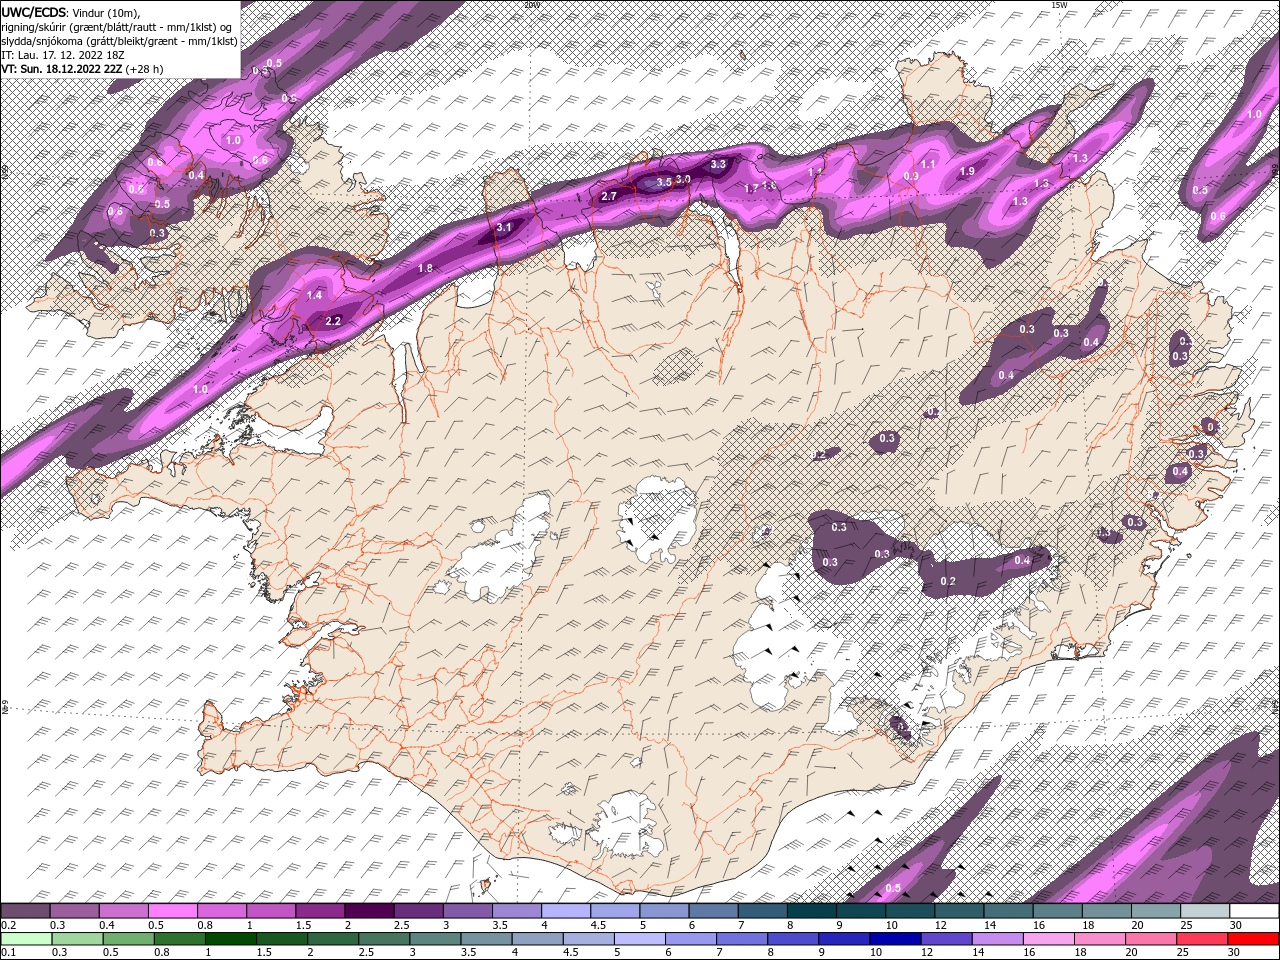Click the dark green rain legend swatch between 1 and 1.5
Image resolution: width=1280 pixels, height=960 pixels.
click(x=230, y=939)
